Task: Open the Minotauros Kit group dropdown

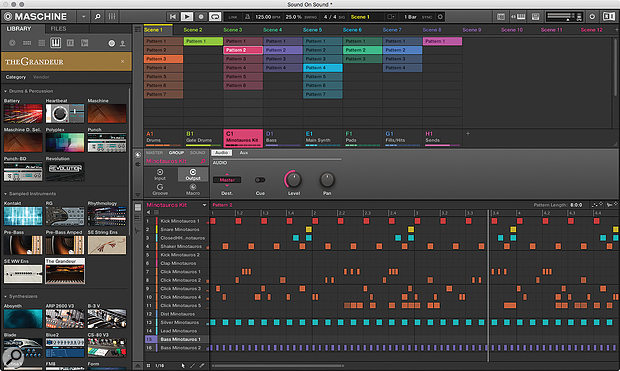Action: tap(204, 205)
